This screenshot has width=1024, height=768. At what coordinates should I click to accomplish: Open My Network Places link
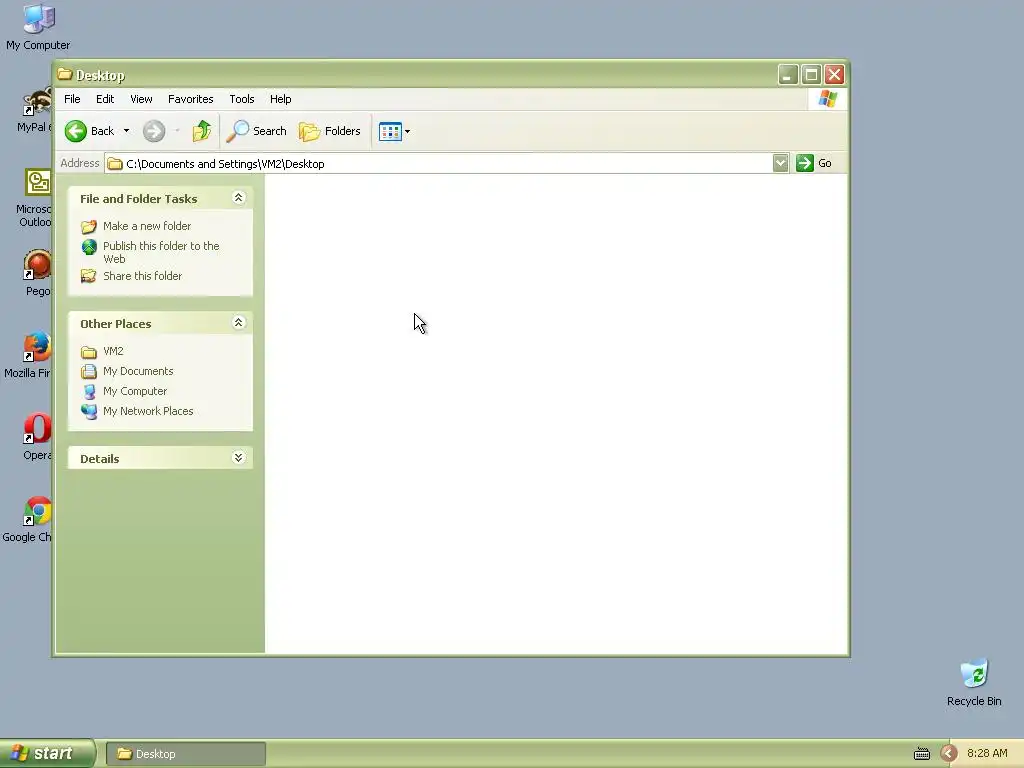148,411
